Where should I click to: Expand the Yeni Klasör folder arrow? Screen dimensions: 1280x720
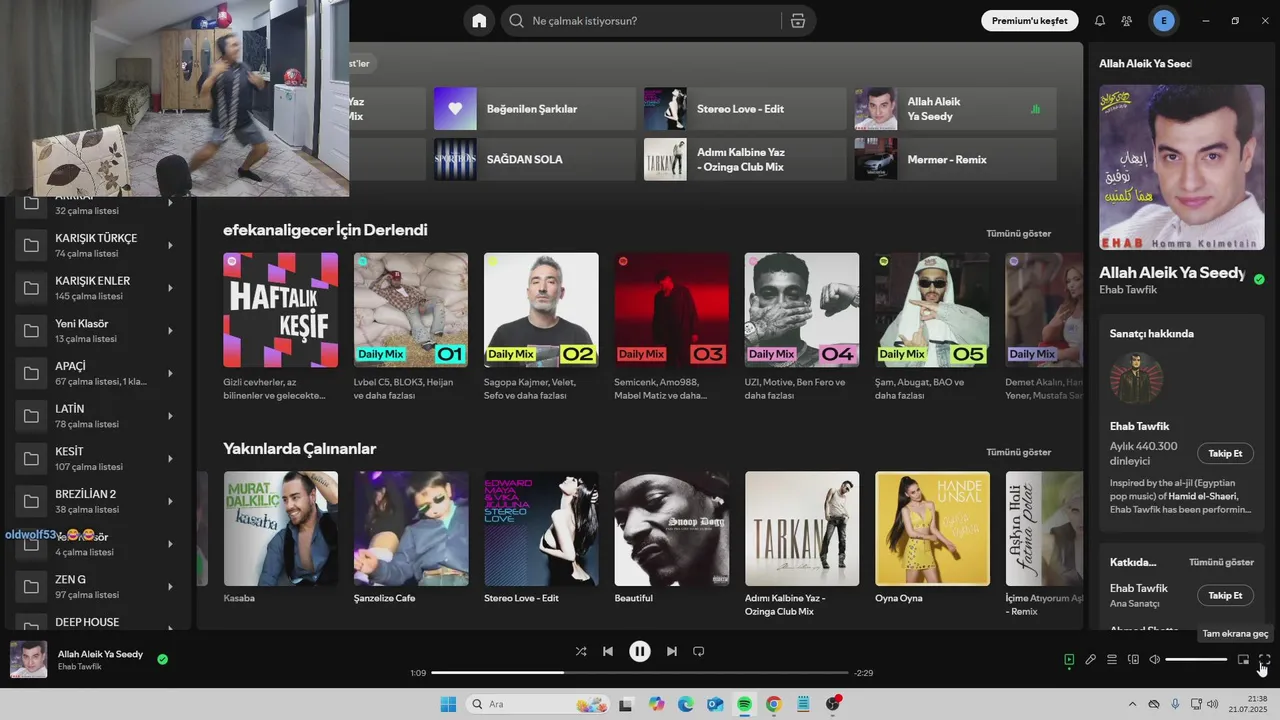(x=170, y=330)
